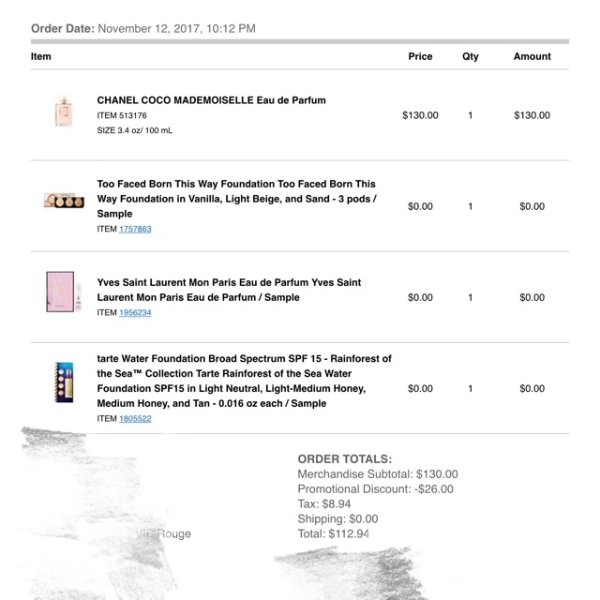
Task: Click the Yves Saint Laurent sample thumbnail
Action: [x=64, y=292]
